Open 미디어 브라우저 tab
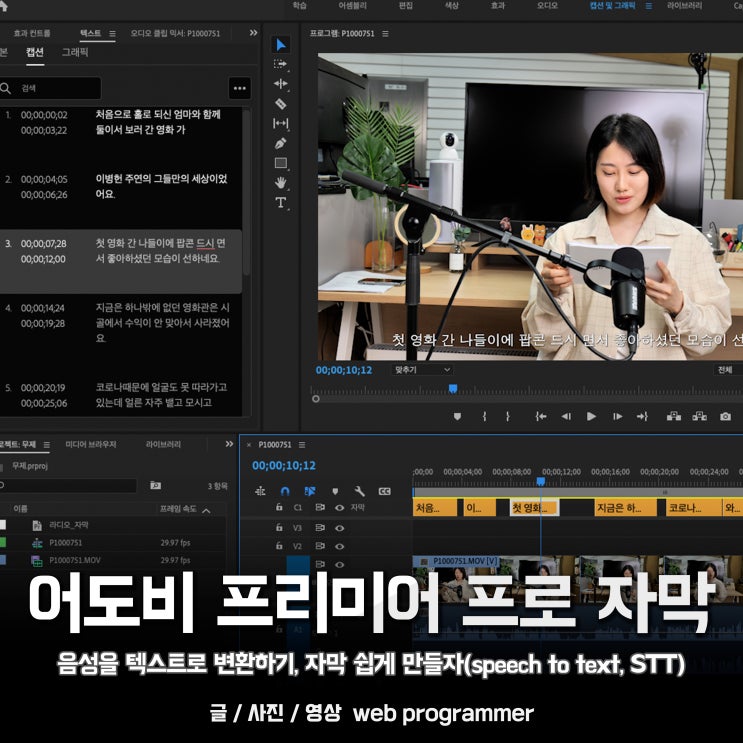The width and height of the screenshot is (743, 743). point(91,444)
